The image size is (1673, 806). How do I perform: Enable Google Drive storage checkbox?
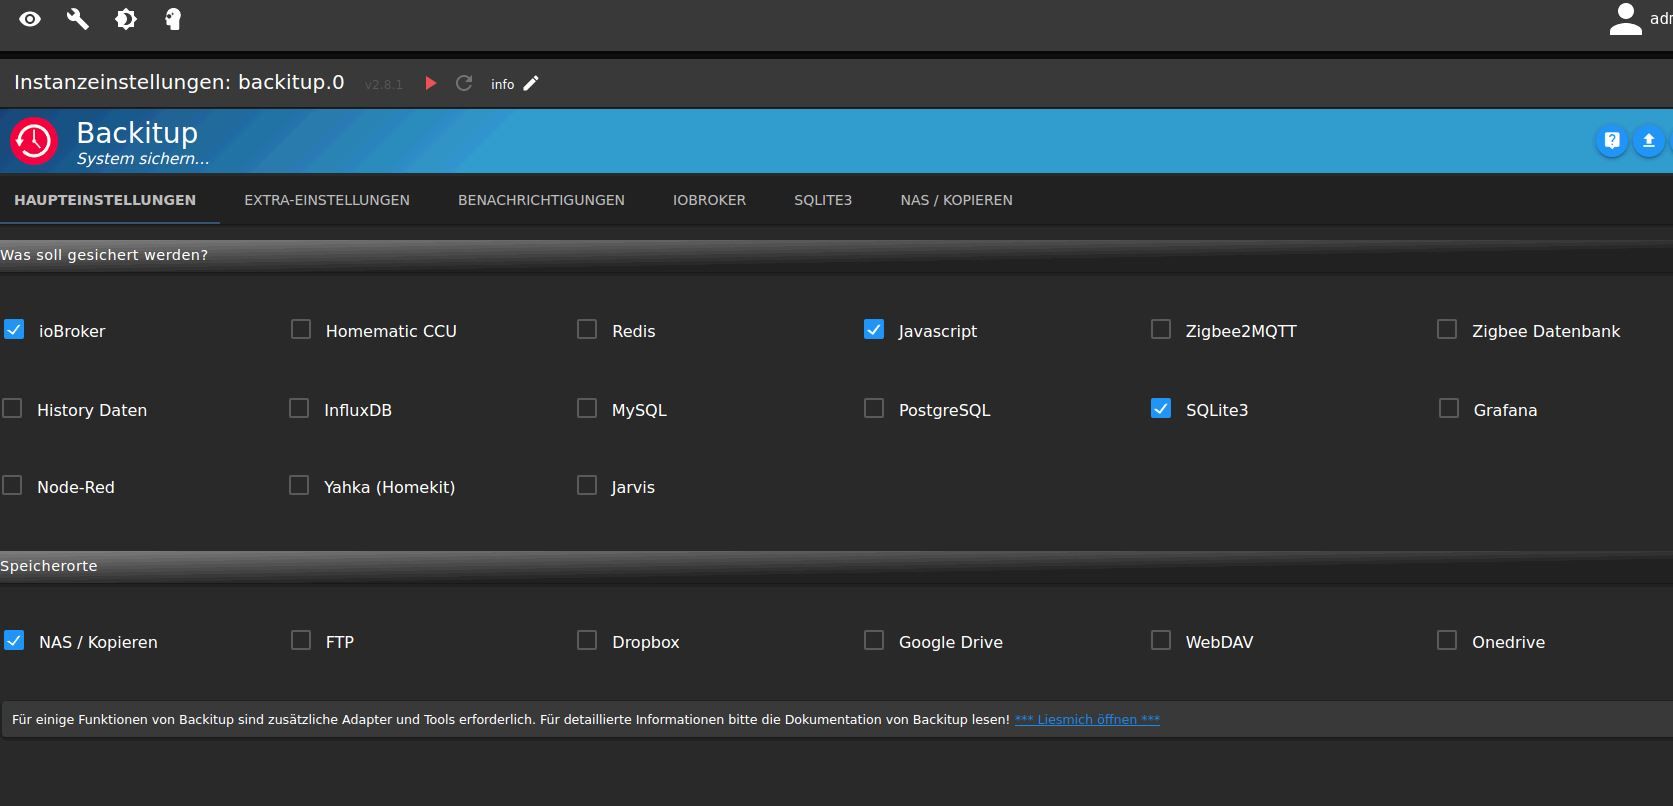874,640
